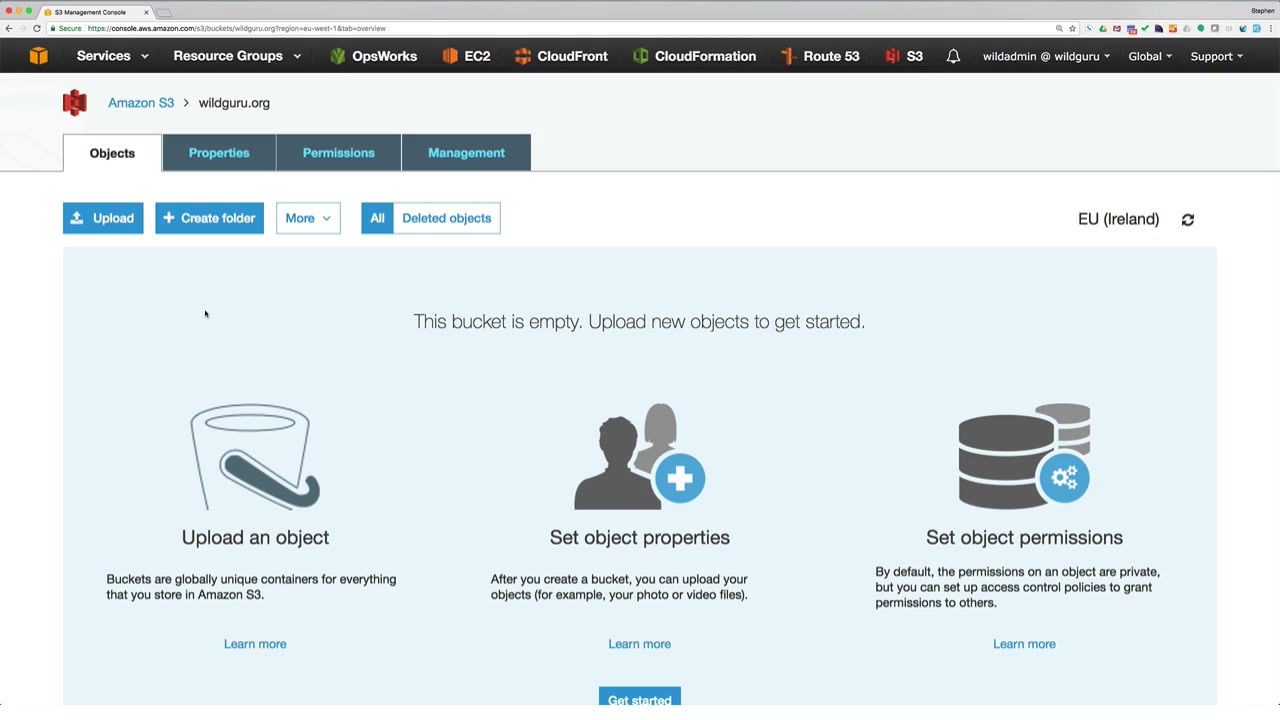Show Deleted objects
Screen dimensions: 1280x720
pyautogui.click(x=447, y=218)
